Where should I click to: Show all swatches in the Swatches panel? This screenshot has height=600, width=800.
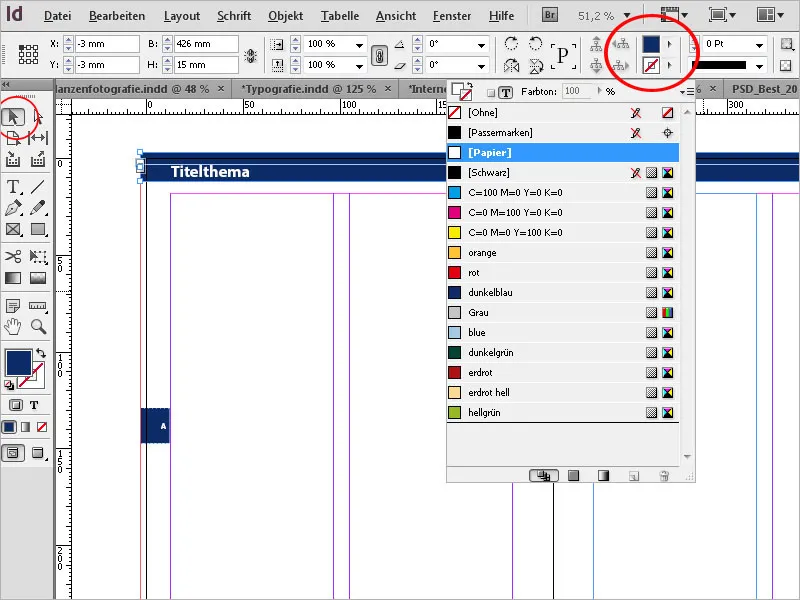[x=544, y=476]
